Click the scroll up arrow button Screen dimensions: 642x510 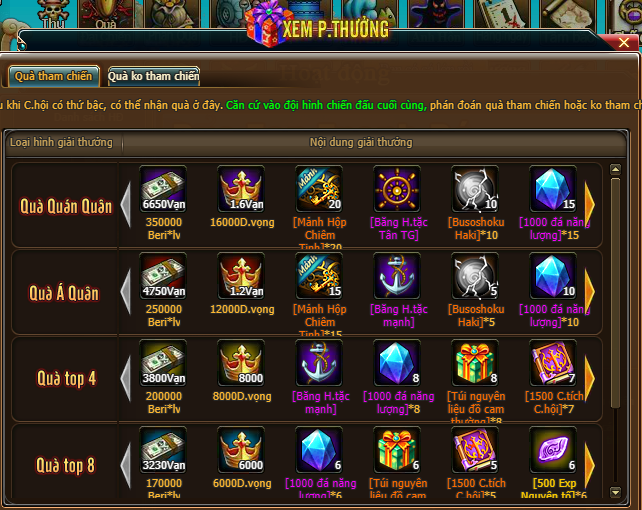pyautogui.click(x=615, y=169)
